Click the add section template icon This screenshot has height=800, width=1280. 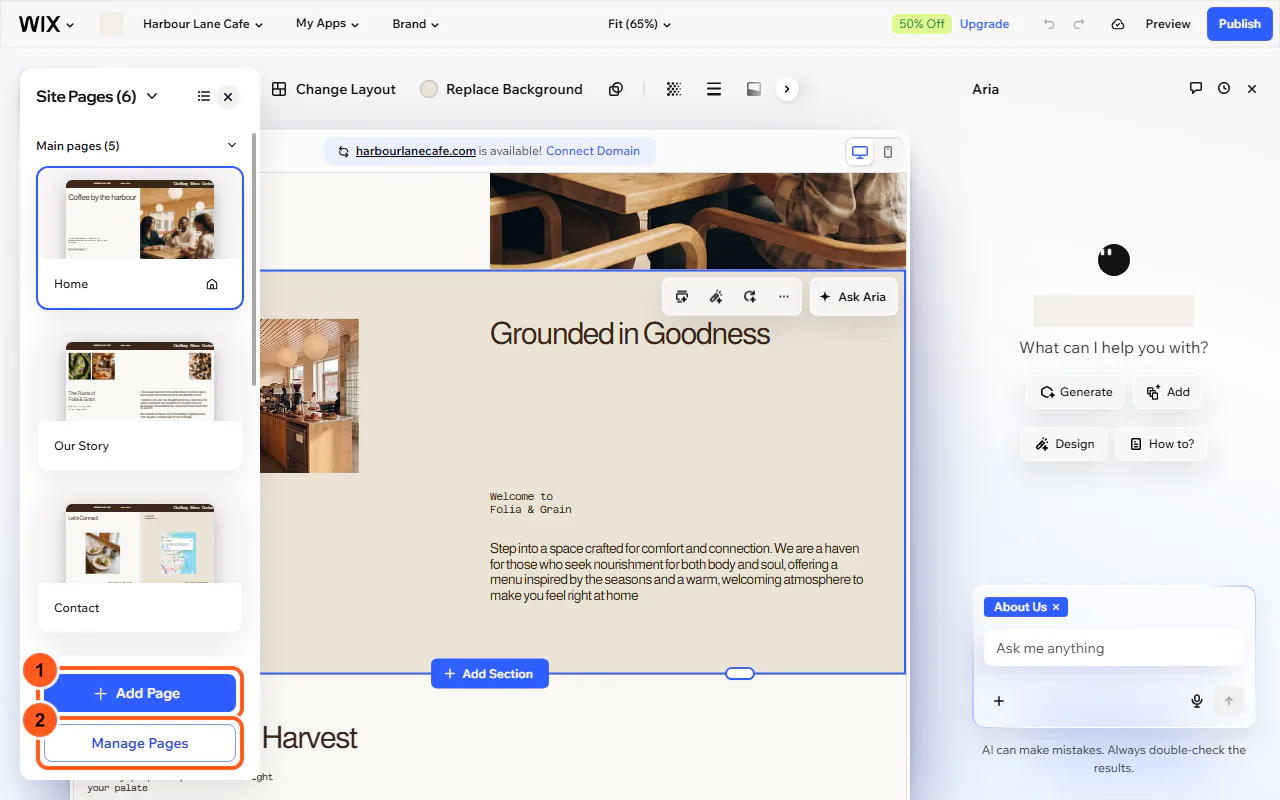(682, 297)
